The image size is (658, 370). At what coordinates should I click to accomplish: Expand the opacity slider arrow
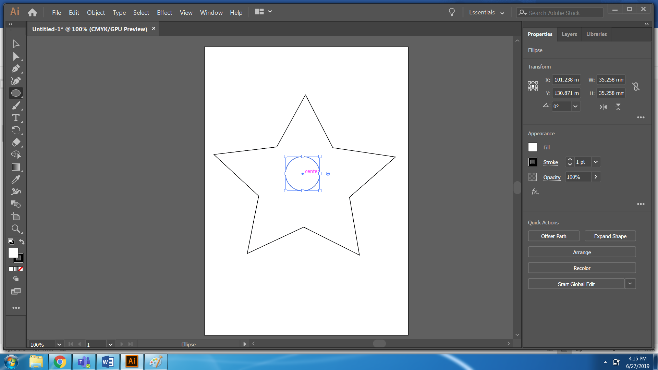(x=596, y=177)
